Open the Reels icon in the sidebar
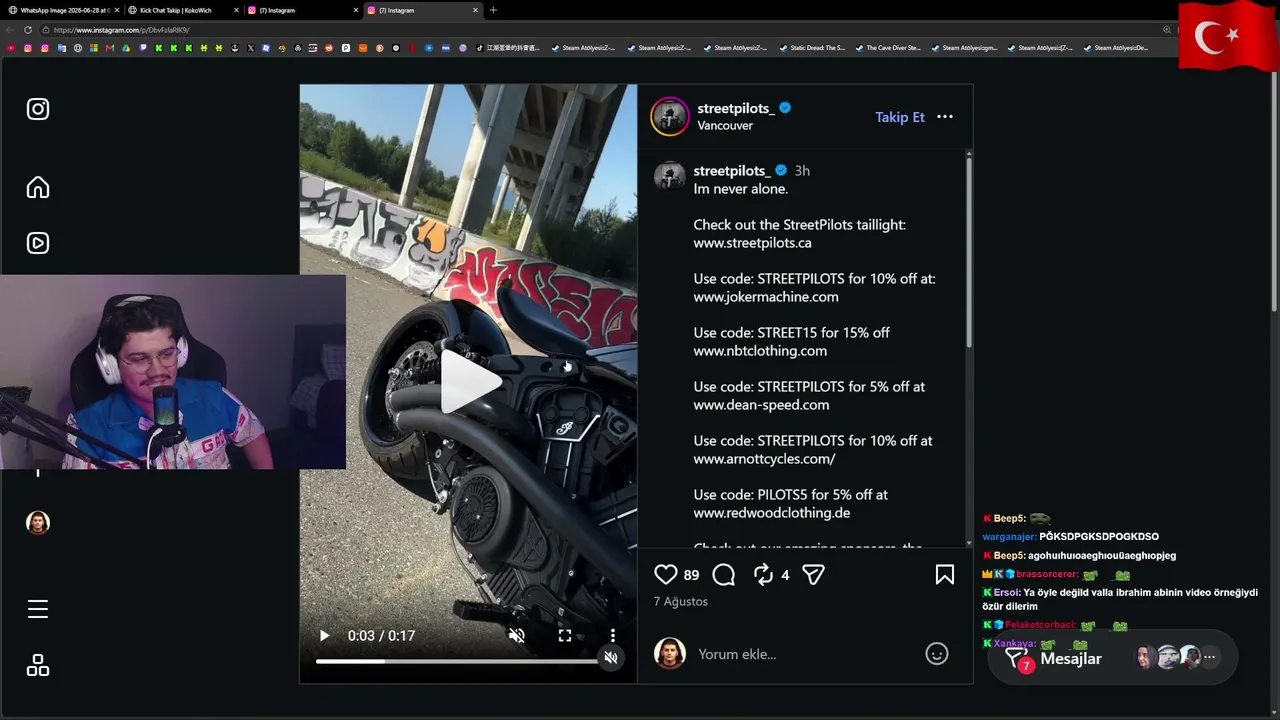1280x720 pixels. 38,243
